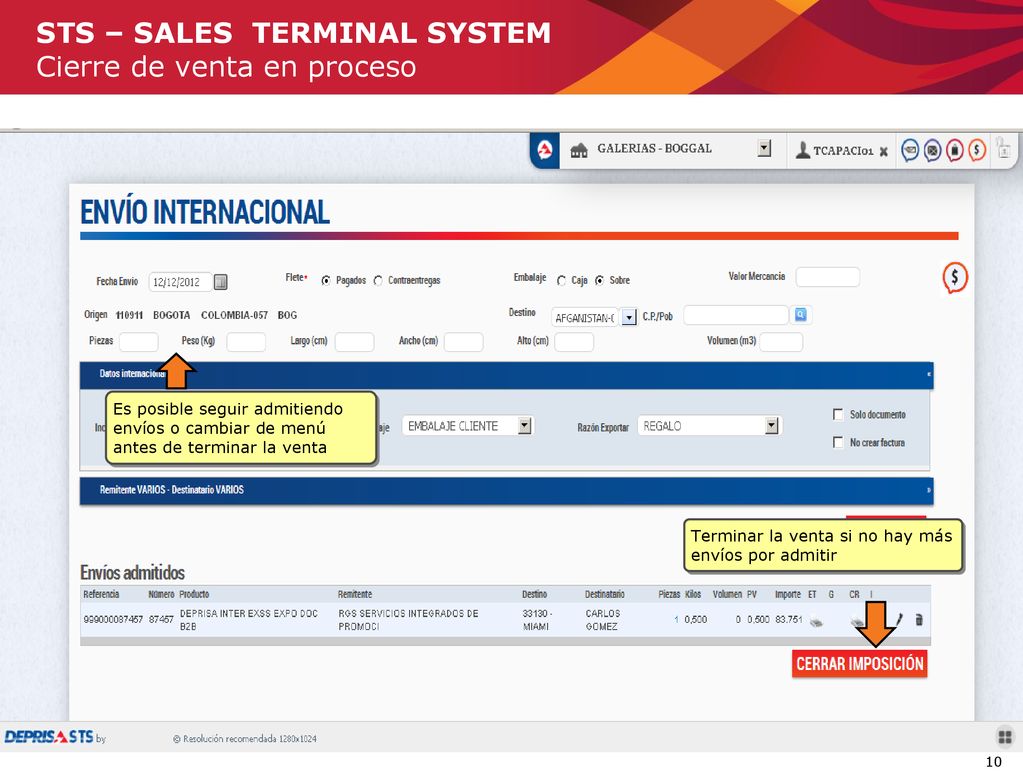Click the Importe column header
This screenshot has width=1023, height=783.
point(787,594)
